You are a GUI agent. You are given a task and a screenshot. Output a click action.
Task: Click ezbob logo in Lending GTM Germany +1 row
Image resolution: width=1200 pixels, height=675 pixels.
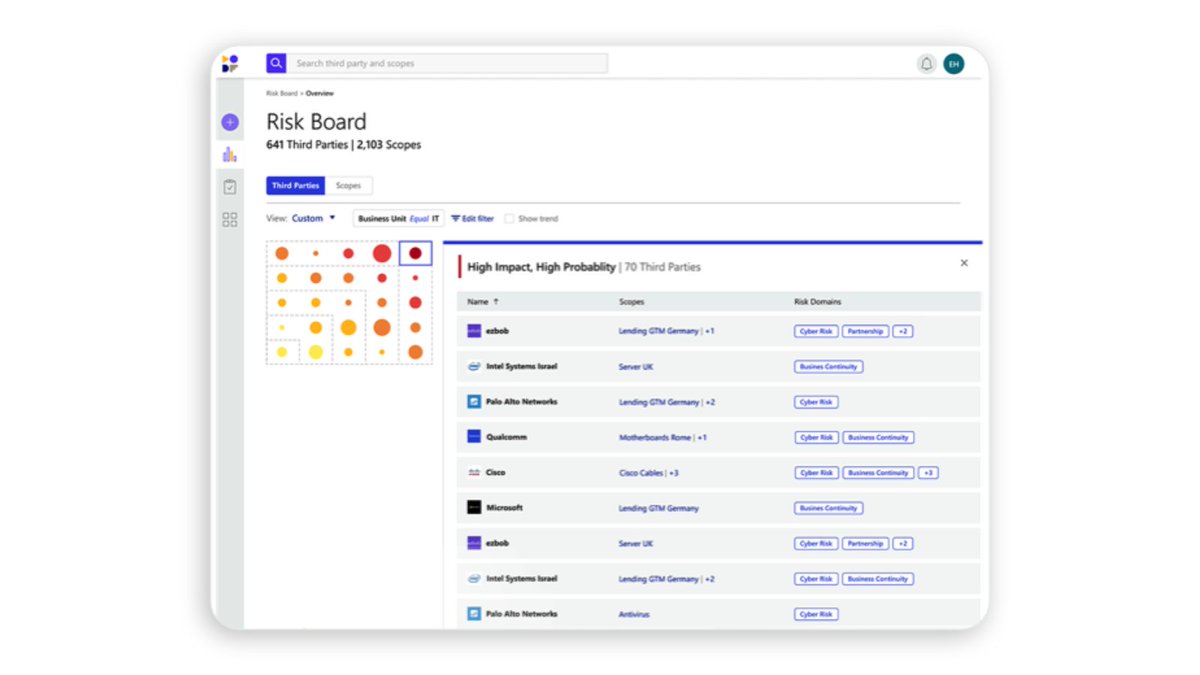click(x=474, y=331)
